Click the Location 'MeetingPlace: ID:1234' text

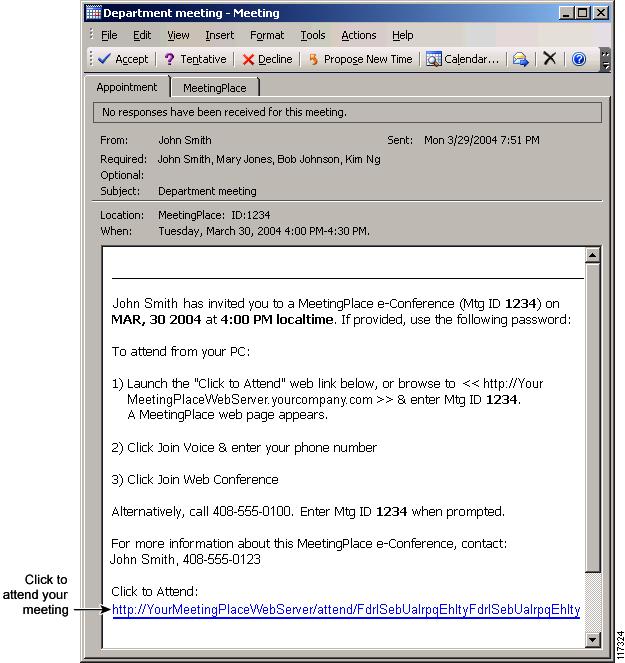coord(214,215)
